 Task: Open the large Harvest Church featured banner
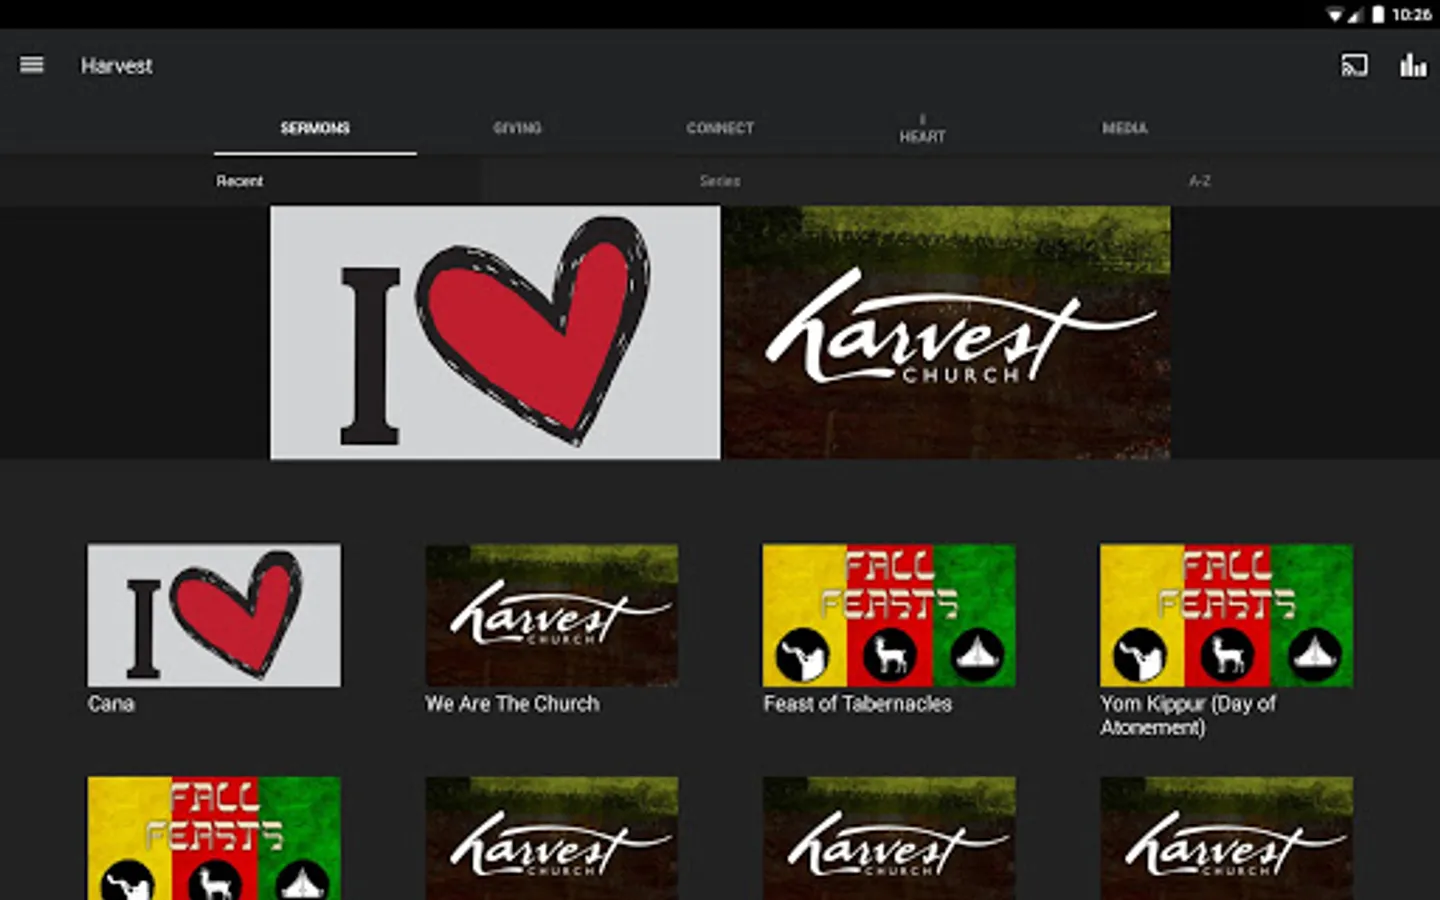[x=946, y=333]
